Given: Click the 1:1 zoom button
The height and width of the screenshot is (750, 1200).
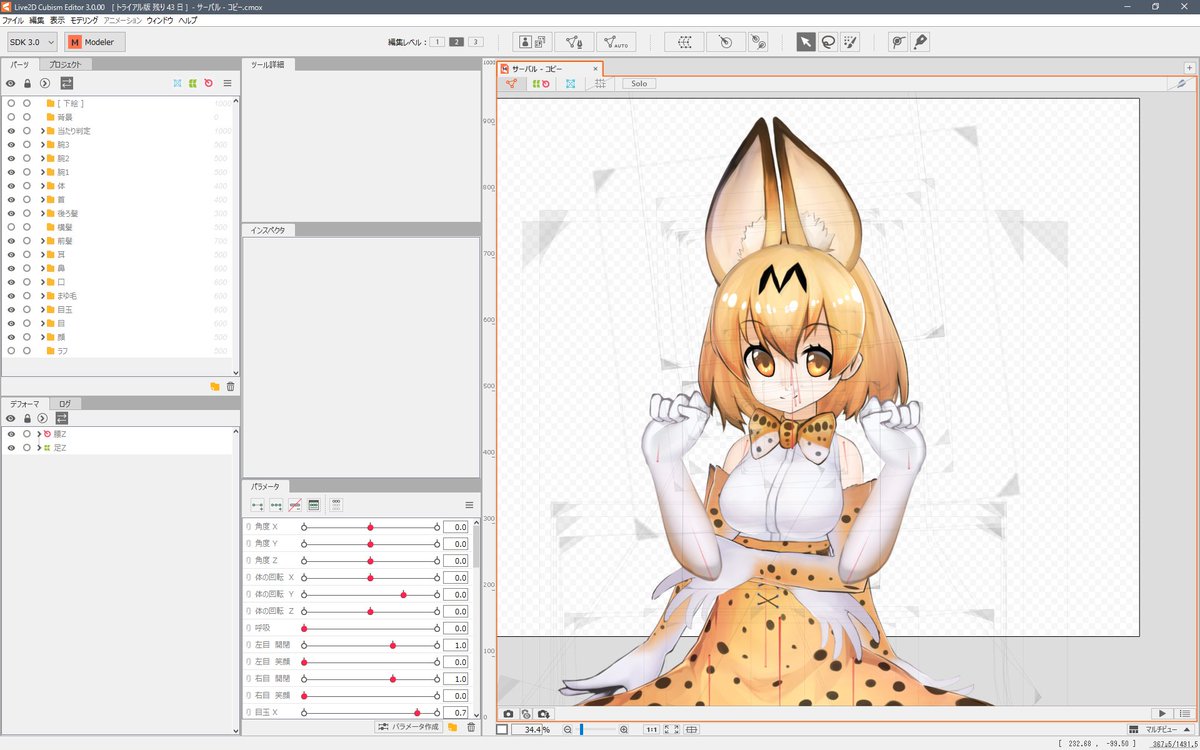Looking at the screenshot, I should tap(651, 730).
